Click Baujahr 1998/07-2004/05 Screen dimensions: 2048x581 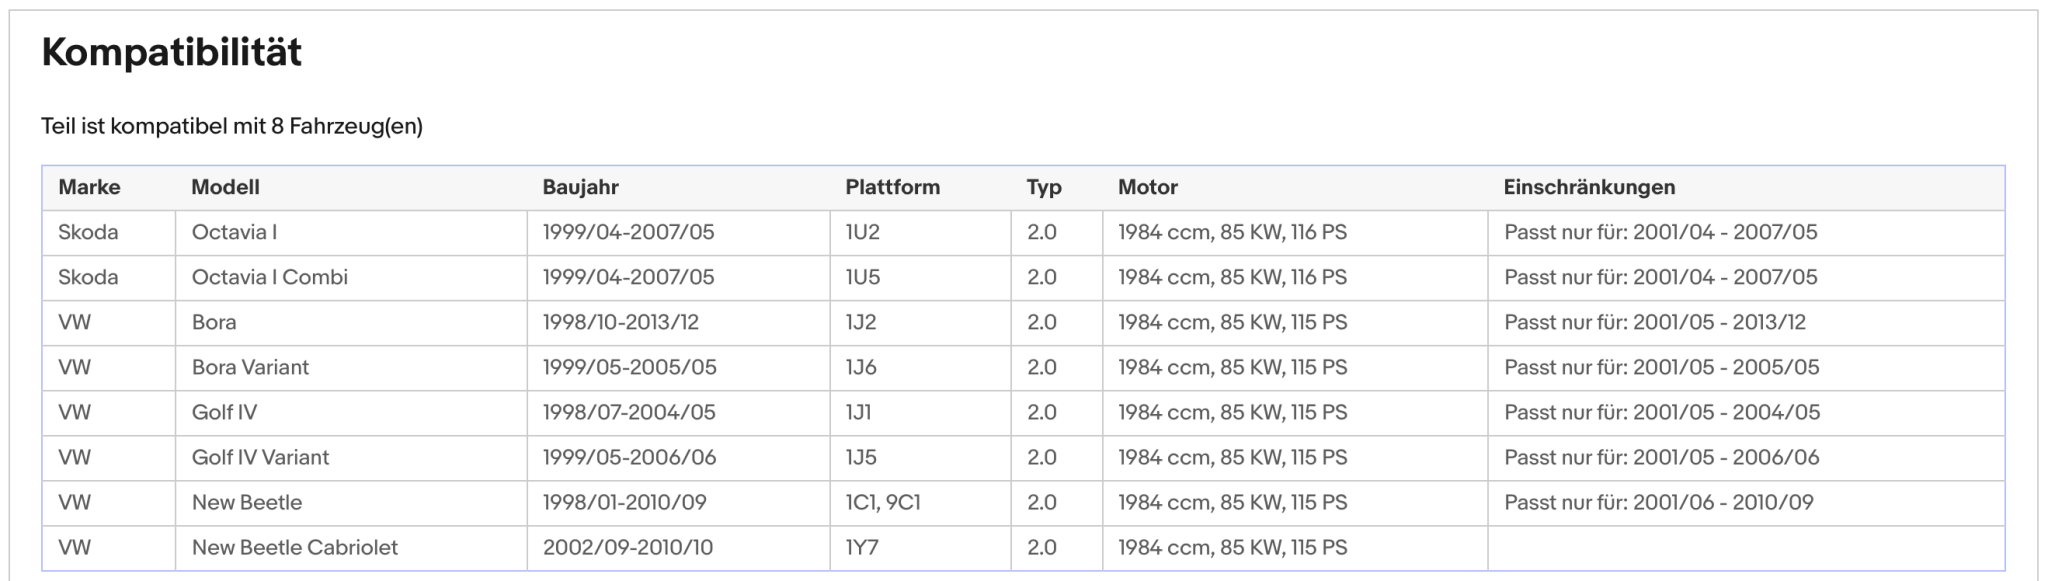[x=630, y=412]
